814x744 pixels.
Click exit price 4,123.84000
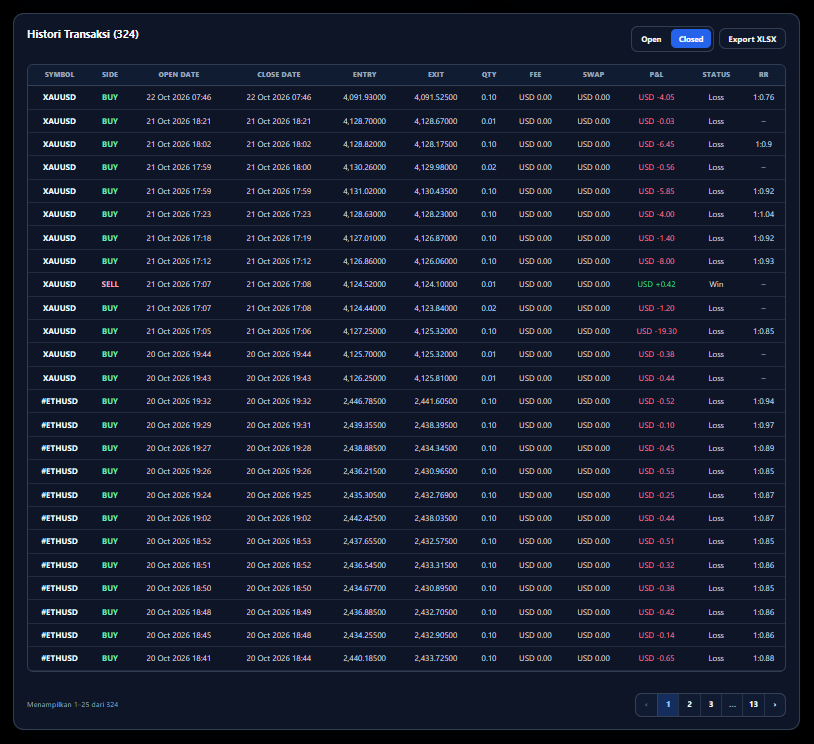click(x=436, y=308)
